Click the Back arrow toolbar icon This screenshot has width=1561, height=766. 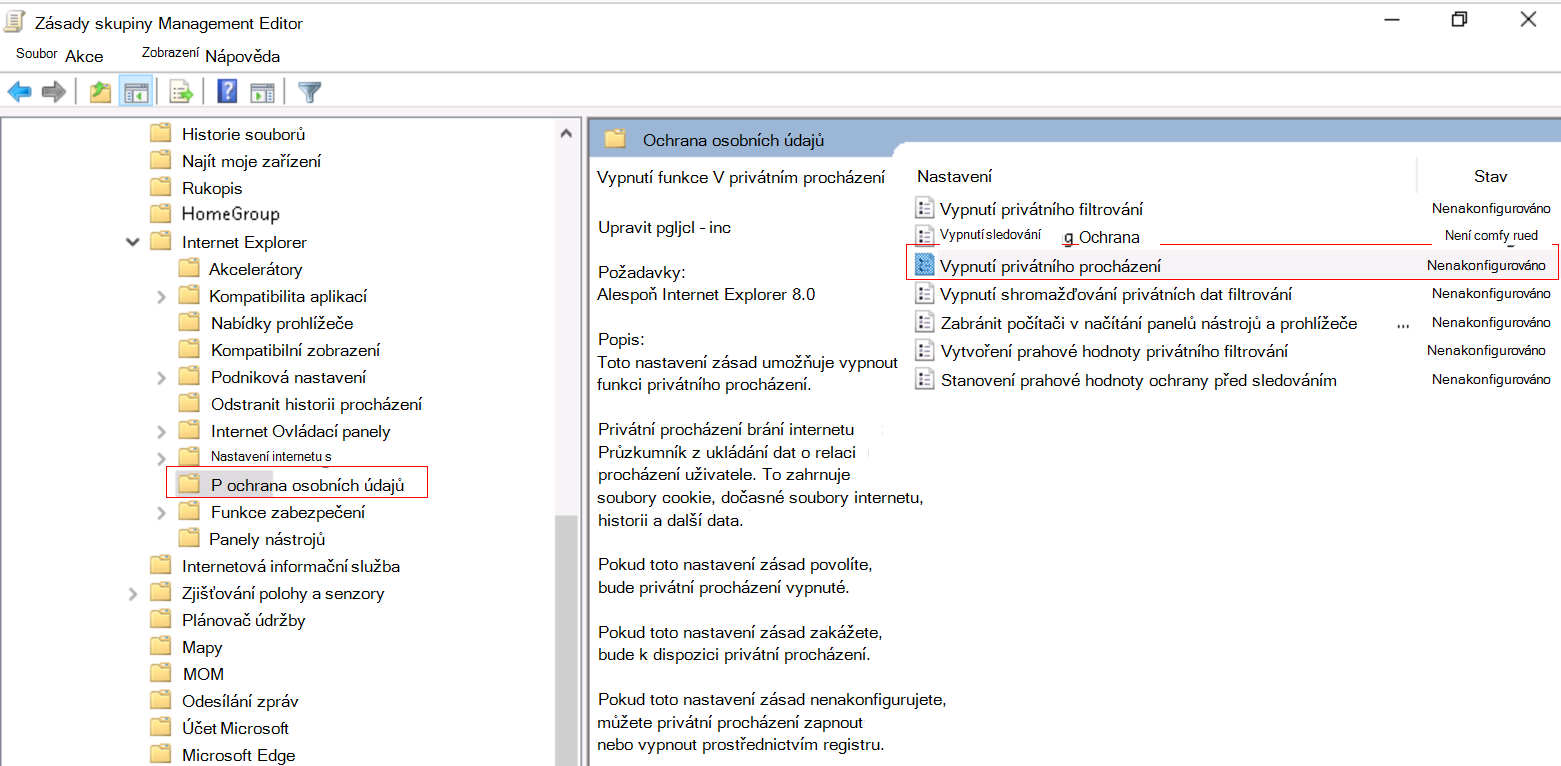tap(20, 93)
